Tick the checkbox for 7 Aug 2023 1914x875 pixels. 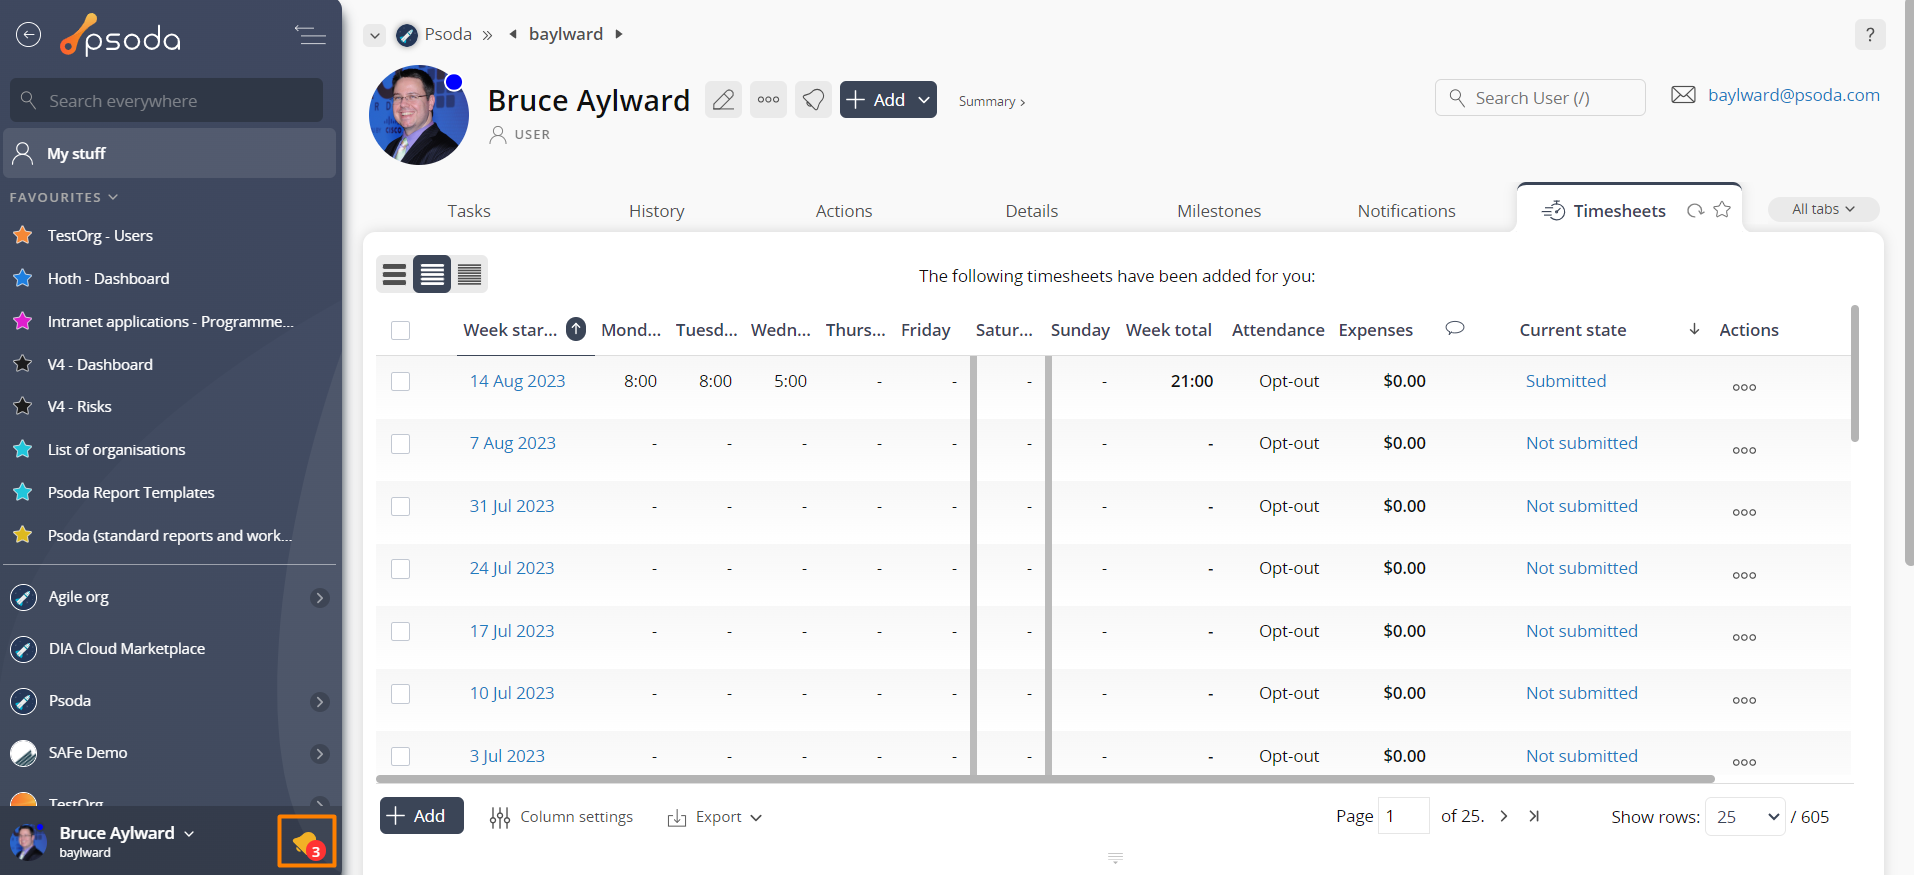point(400,444)
